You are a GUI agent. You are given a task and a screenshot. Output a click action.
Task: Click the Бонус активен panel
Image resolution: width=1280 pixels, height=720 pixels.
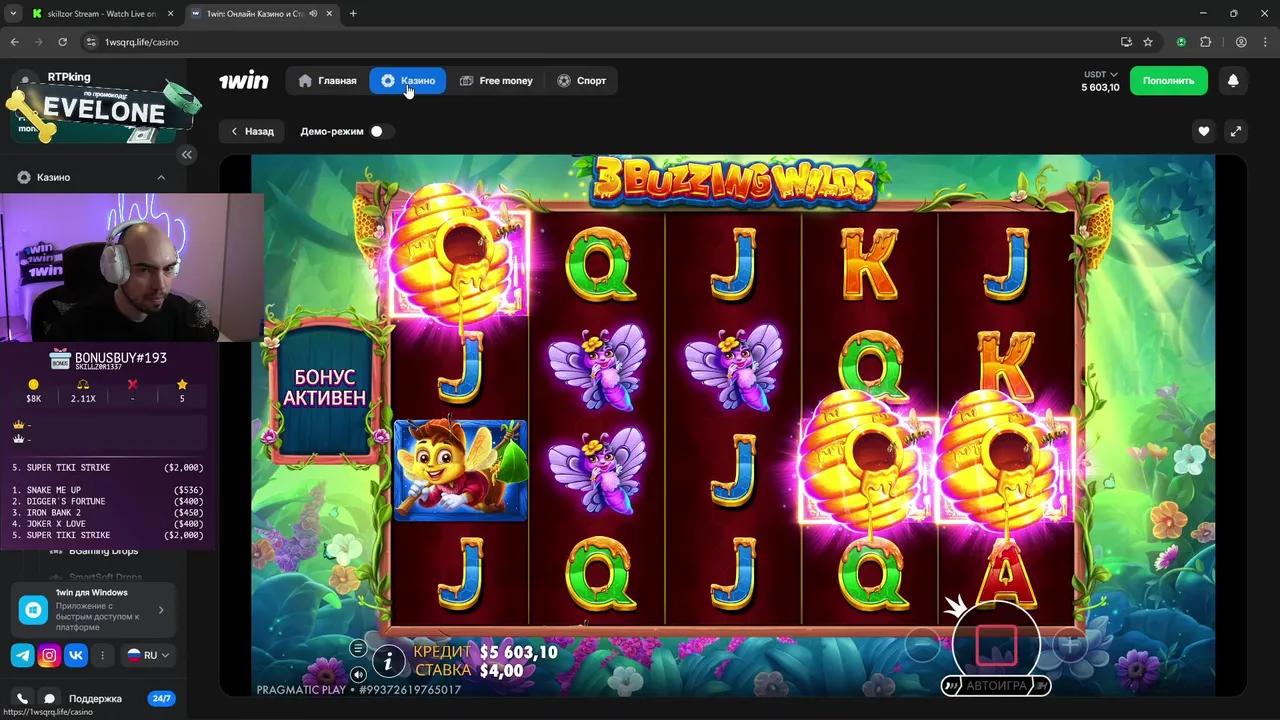click(324, 387)
